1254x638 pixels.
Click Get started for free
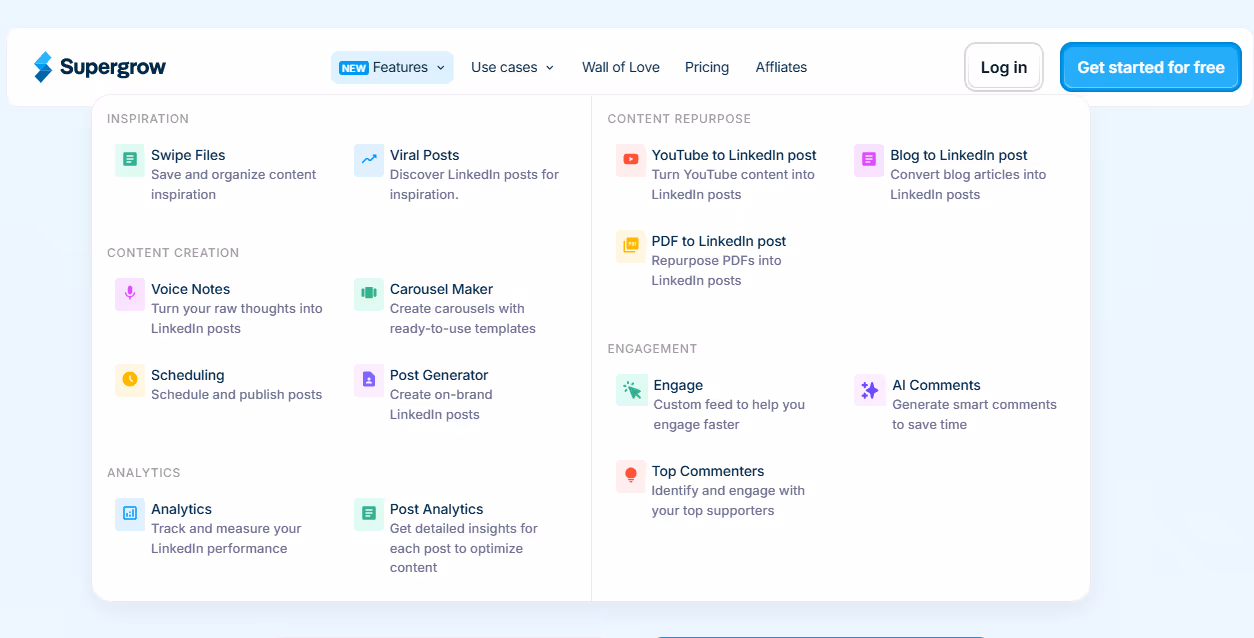1150,67
